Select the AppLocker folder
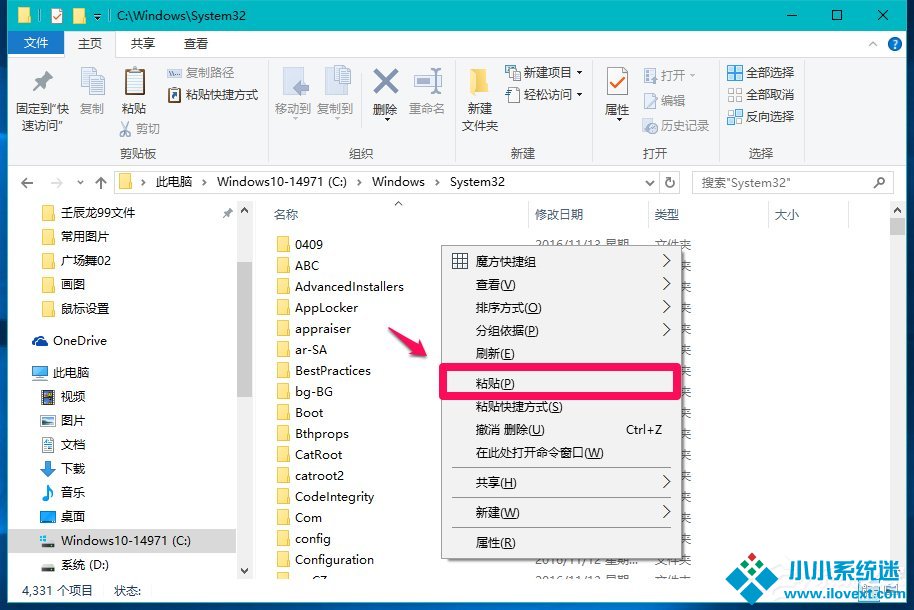This screenshot has height=610, width=914. (x=318, y=308)
